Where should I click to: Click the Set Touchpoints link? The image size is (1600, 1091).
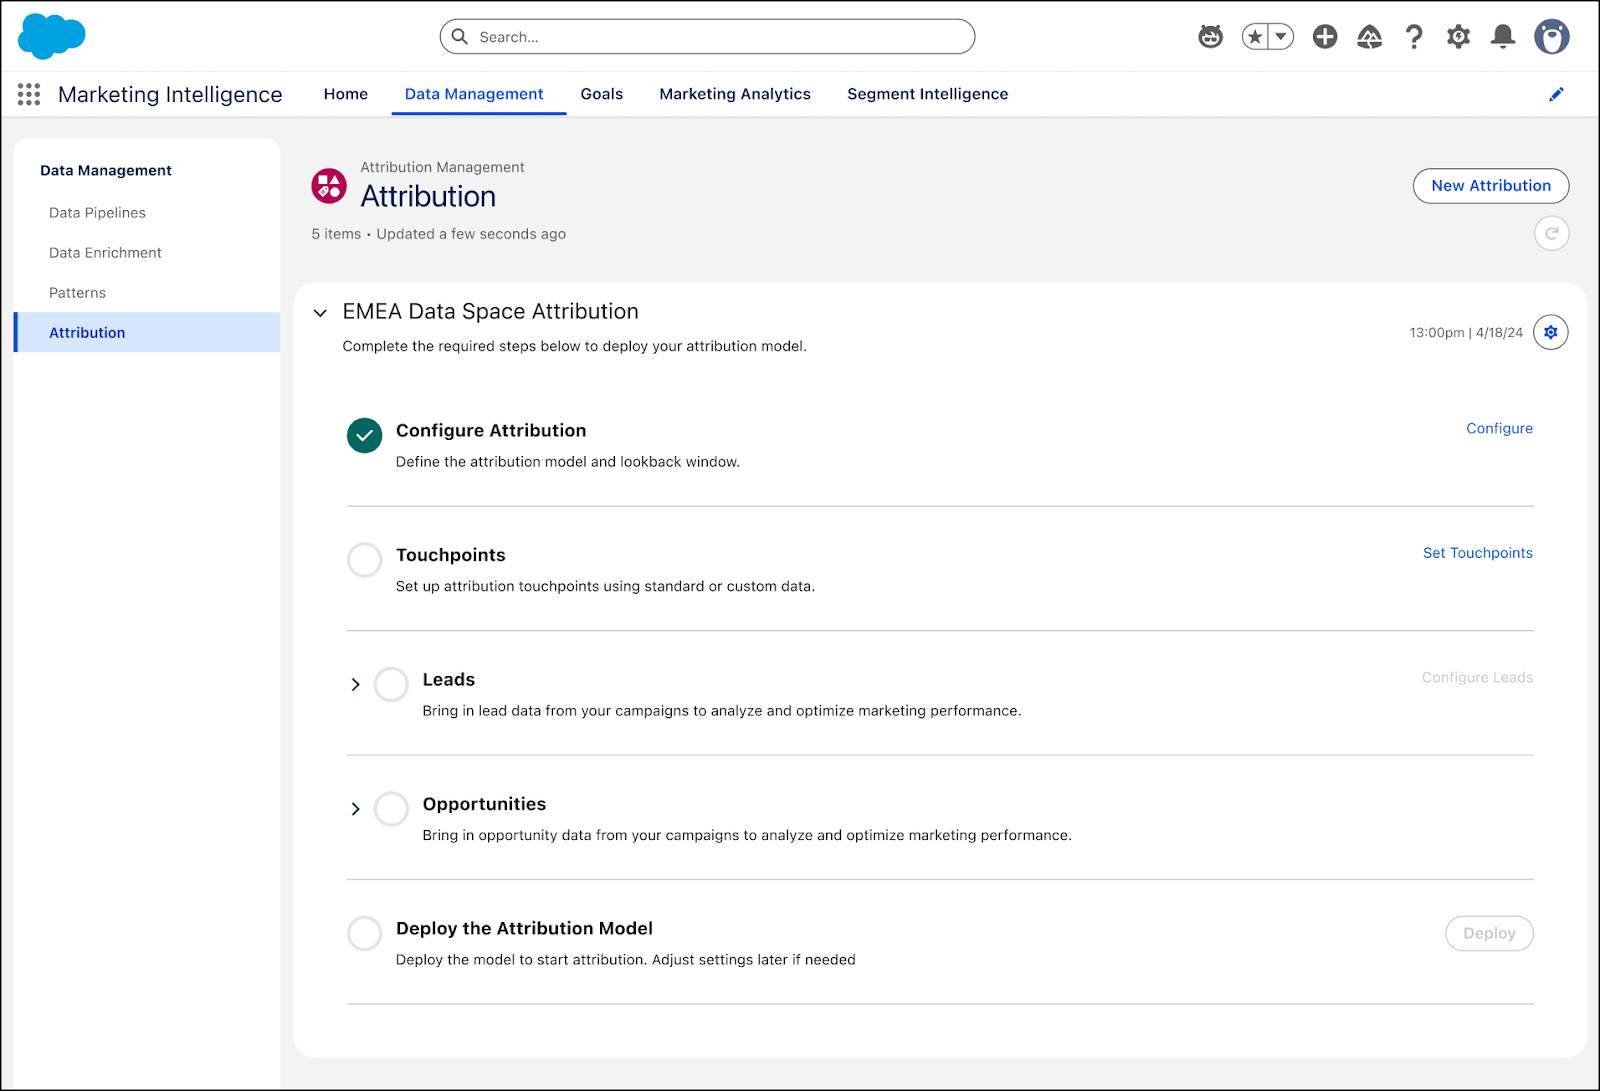(x=1477, y=553)
